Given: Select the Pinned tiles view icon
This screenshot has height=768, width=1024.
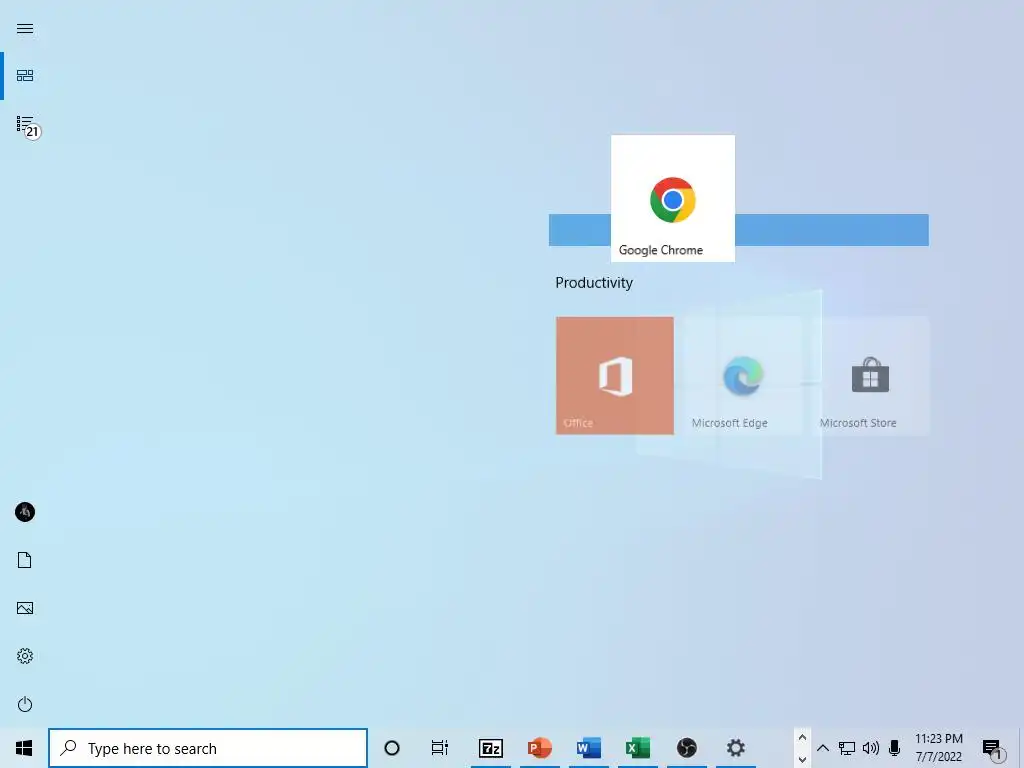Looking at the screenshot, I should (x=25, y=76).
